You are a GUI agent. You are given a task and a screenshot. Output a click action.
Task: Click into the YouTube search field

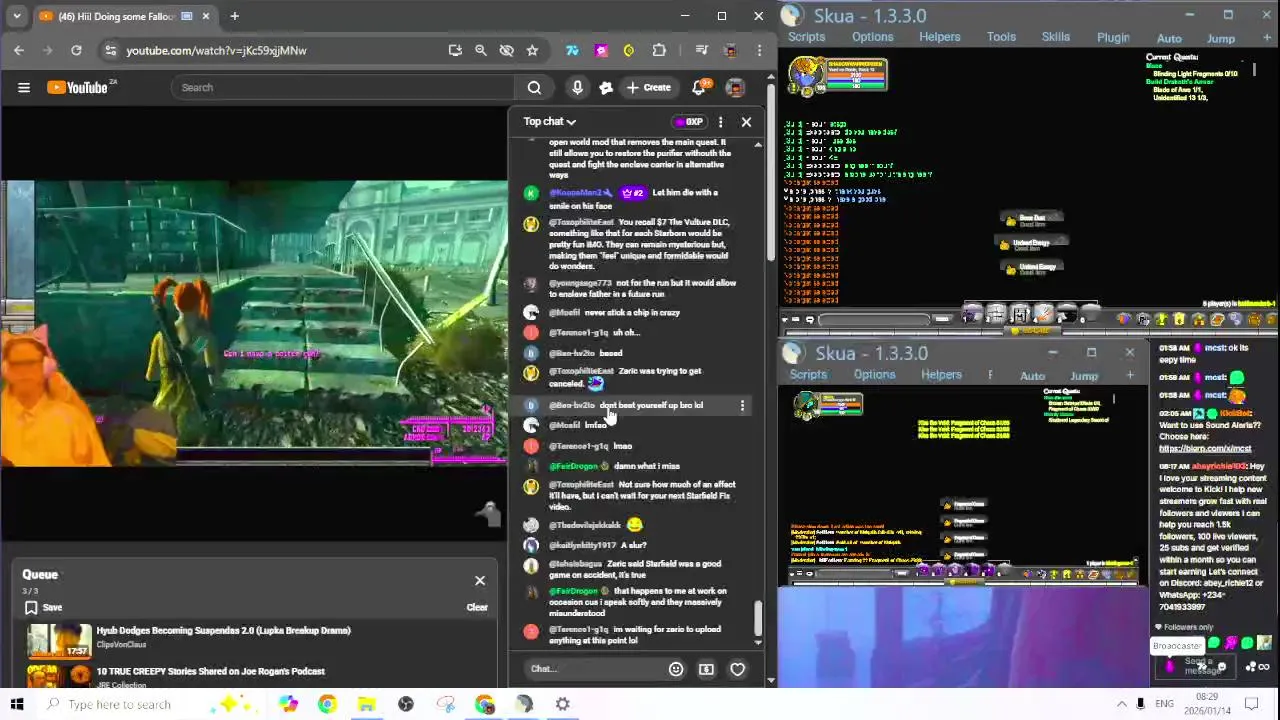342,88
